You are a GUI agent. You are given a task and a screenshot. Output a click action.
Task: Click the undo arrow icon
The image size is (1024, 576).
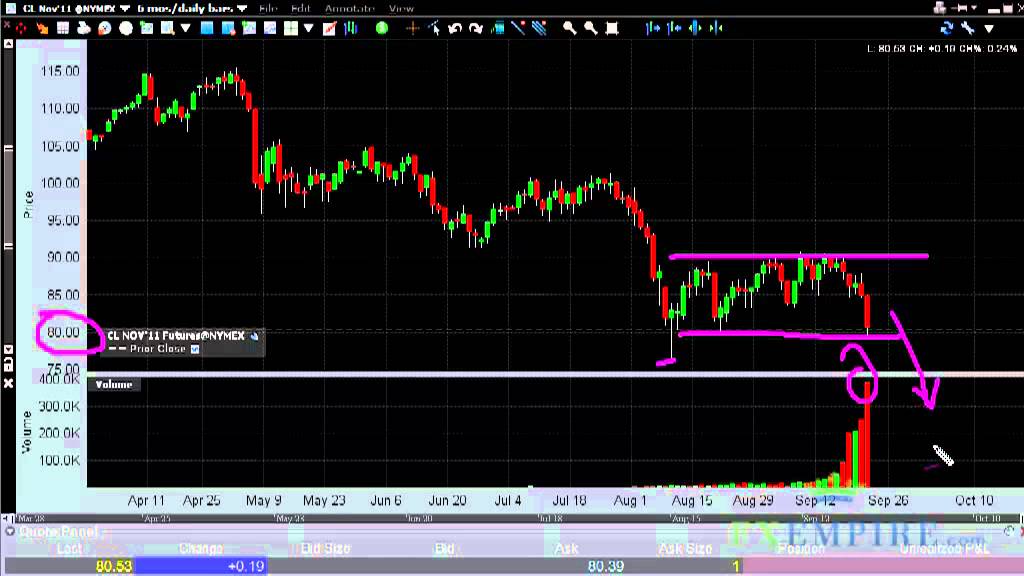coord(455,28)
